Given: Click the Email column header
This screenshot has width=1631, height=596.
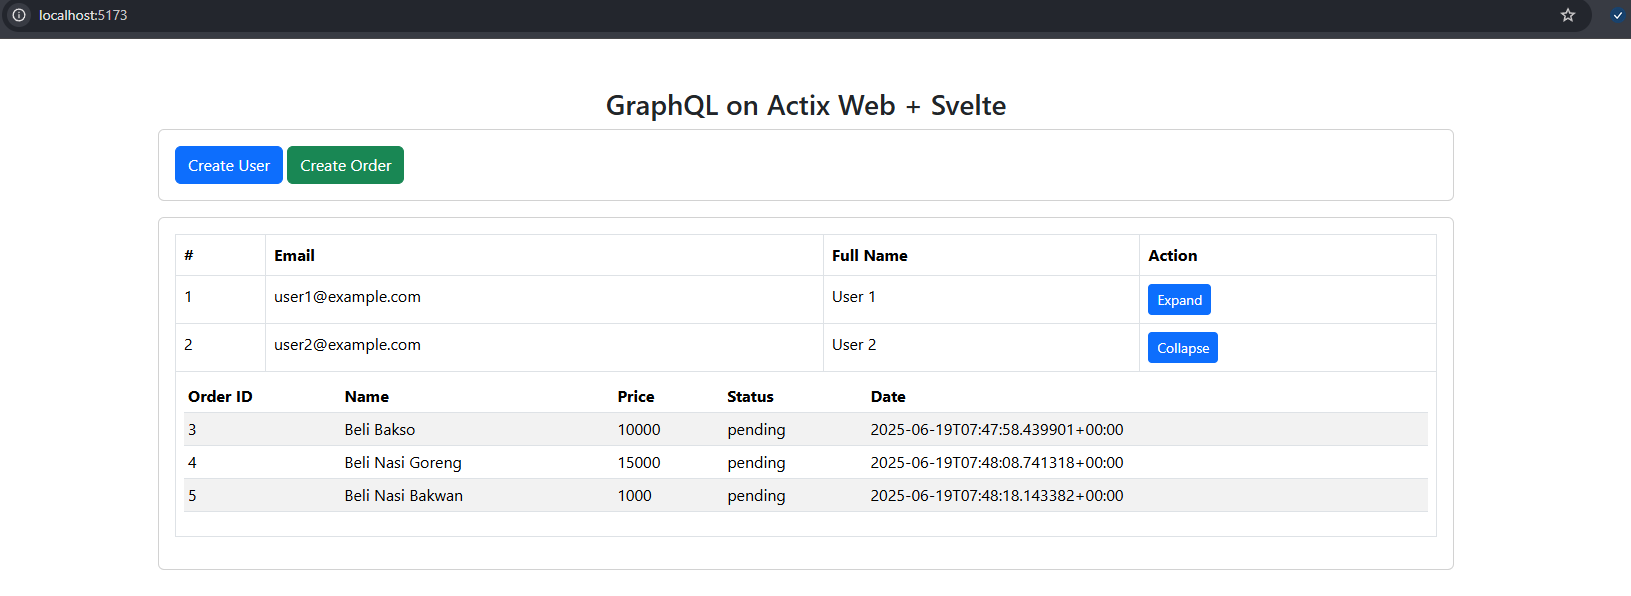Looking at the screenshot, I should 294,256.
